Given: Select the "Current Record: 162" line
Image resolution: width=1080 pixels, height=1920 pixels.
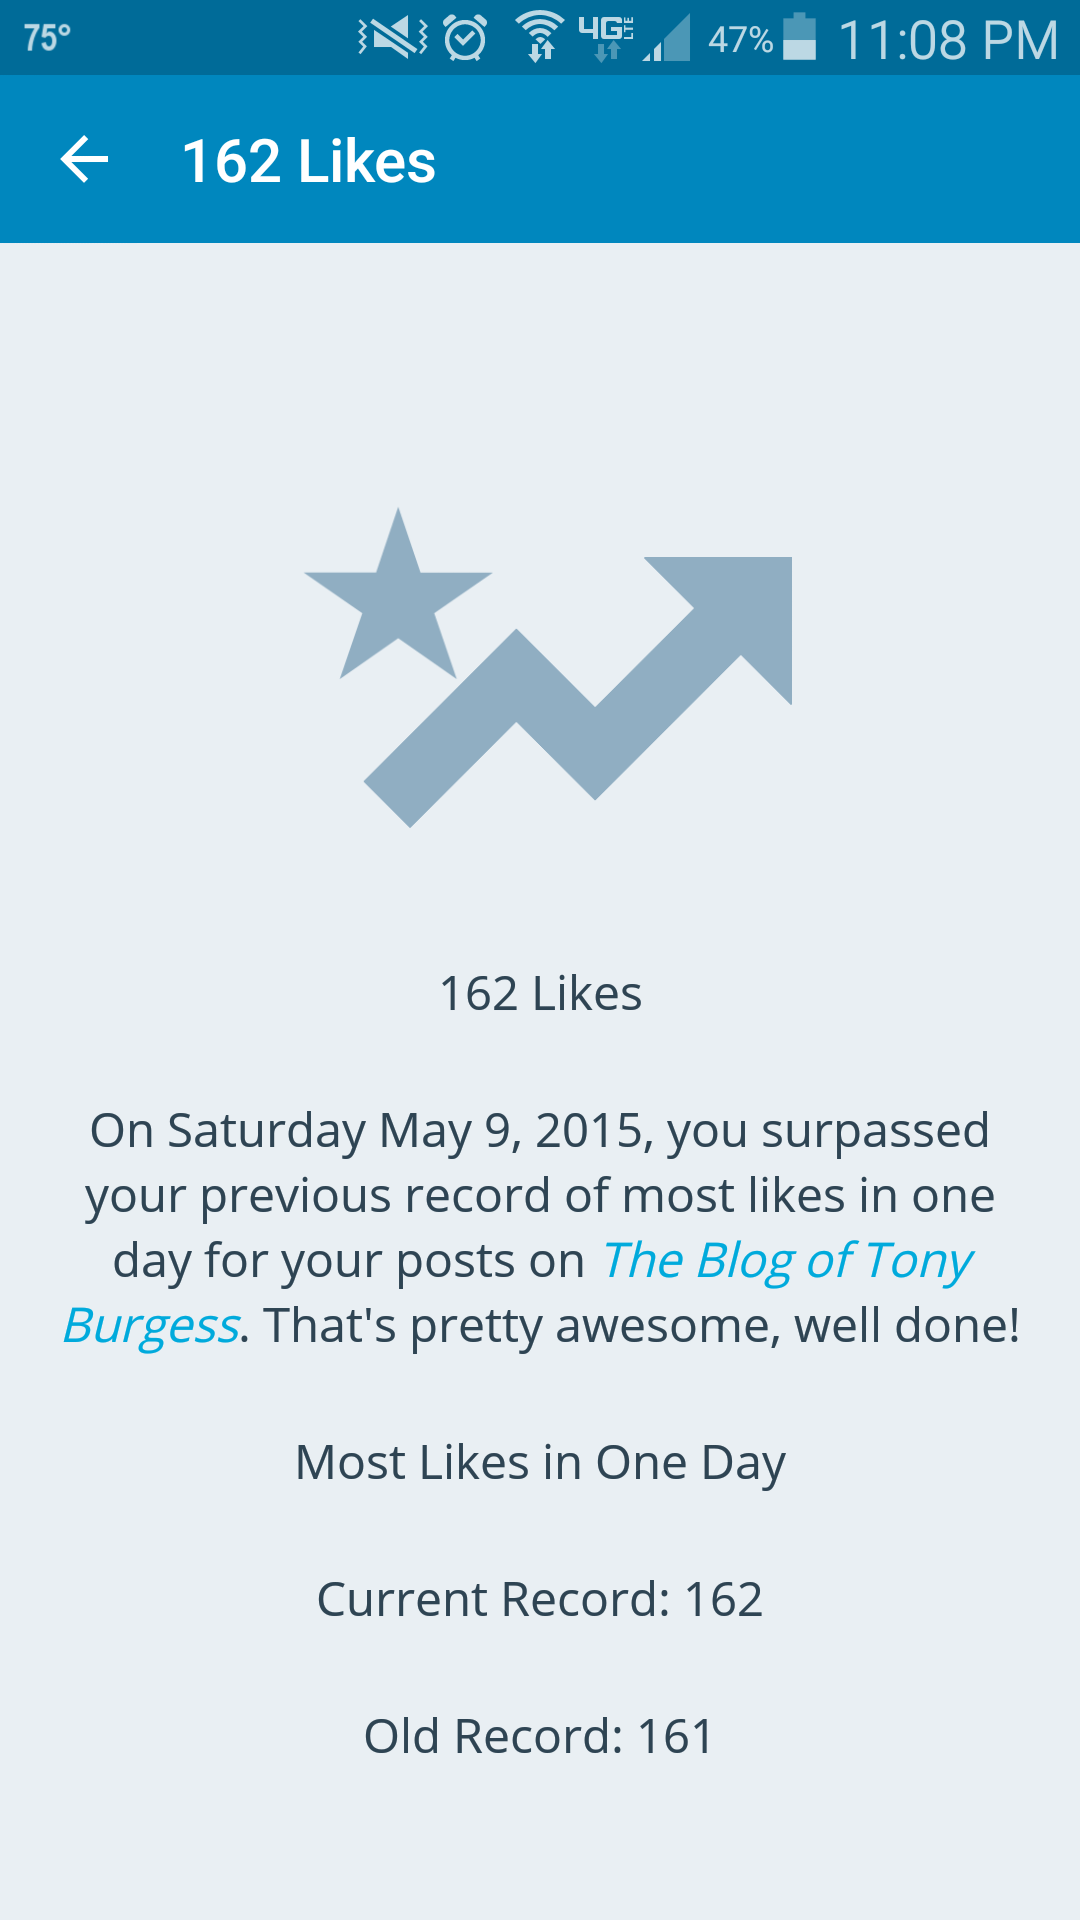Looking at the screenshot, I should [x=540, y=1599].
